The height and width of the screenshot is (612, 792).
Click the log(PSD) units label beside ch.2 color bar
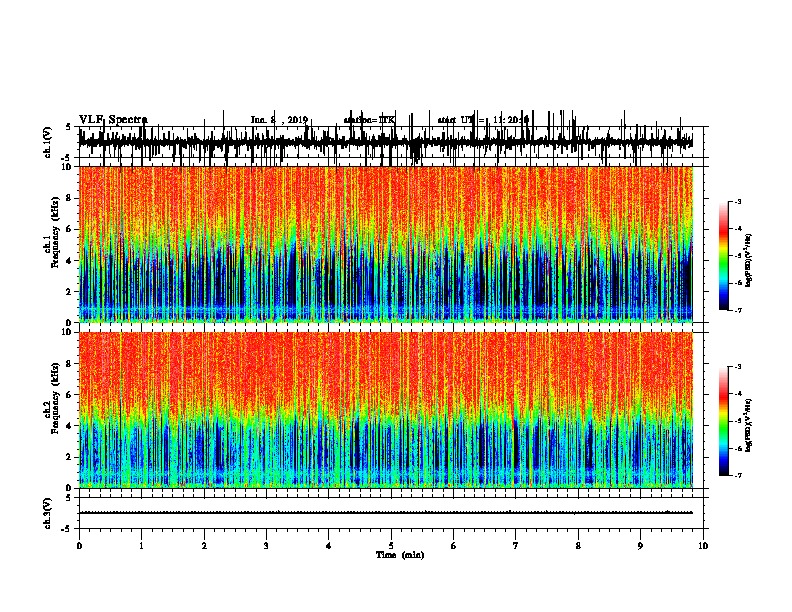(x=749, y=425)
